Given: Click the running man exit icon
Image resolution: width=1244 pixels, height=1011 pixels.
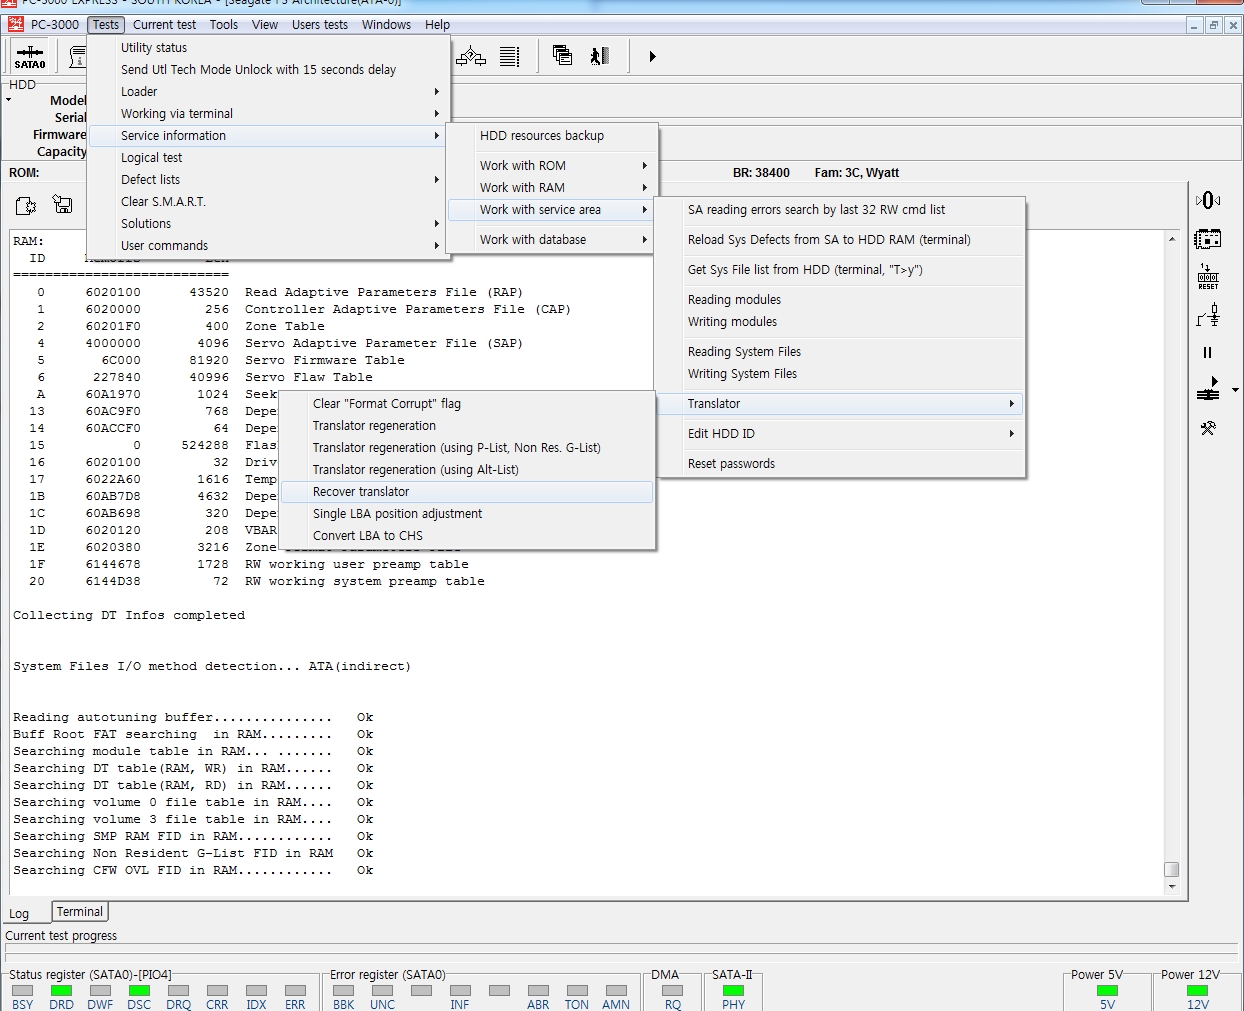Looking at the screenshot, I should 599,57.
